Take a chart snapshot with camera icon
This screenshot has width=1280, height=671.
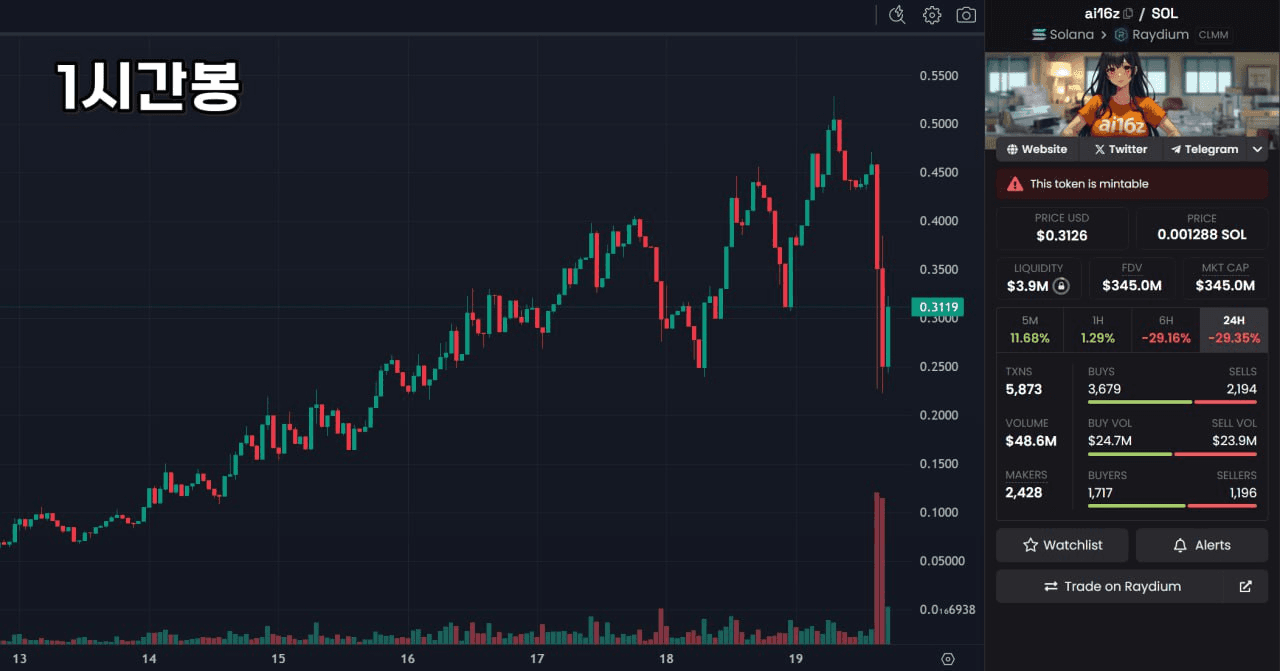pyautogui.click(x=966, y=15)
